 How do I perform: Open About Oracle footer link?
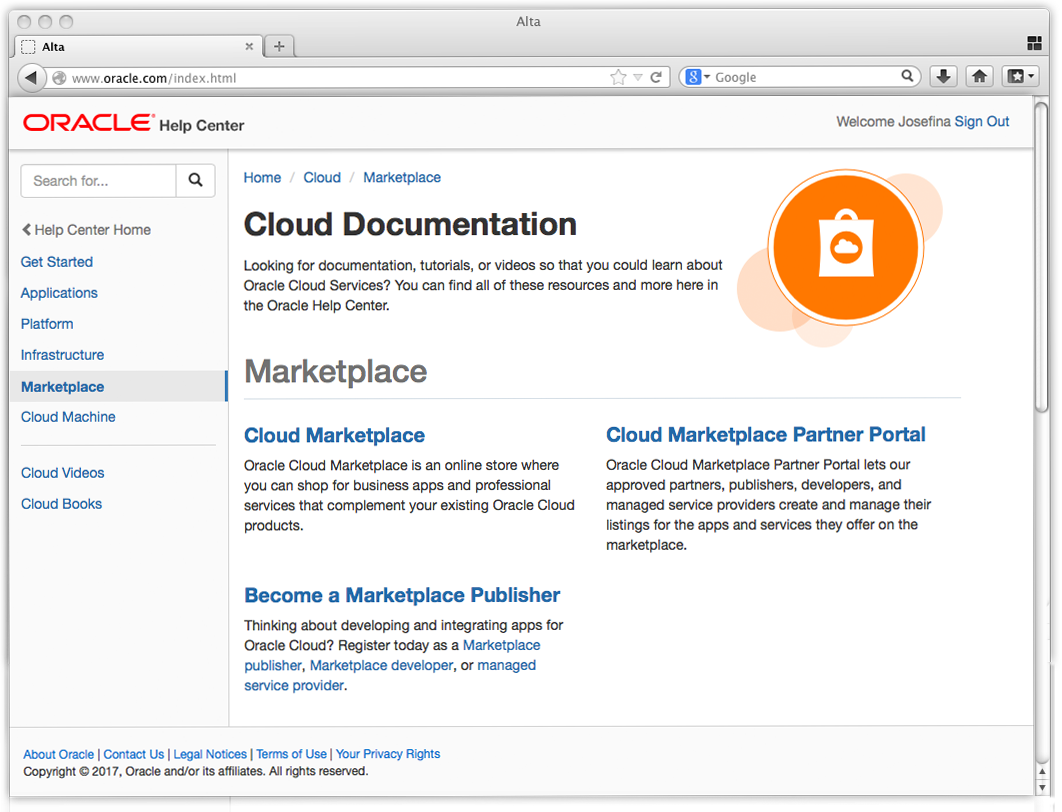[x=59, y=754]
